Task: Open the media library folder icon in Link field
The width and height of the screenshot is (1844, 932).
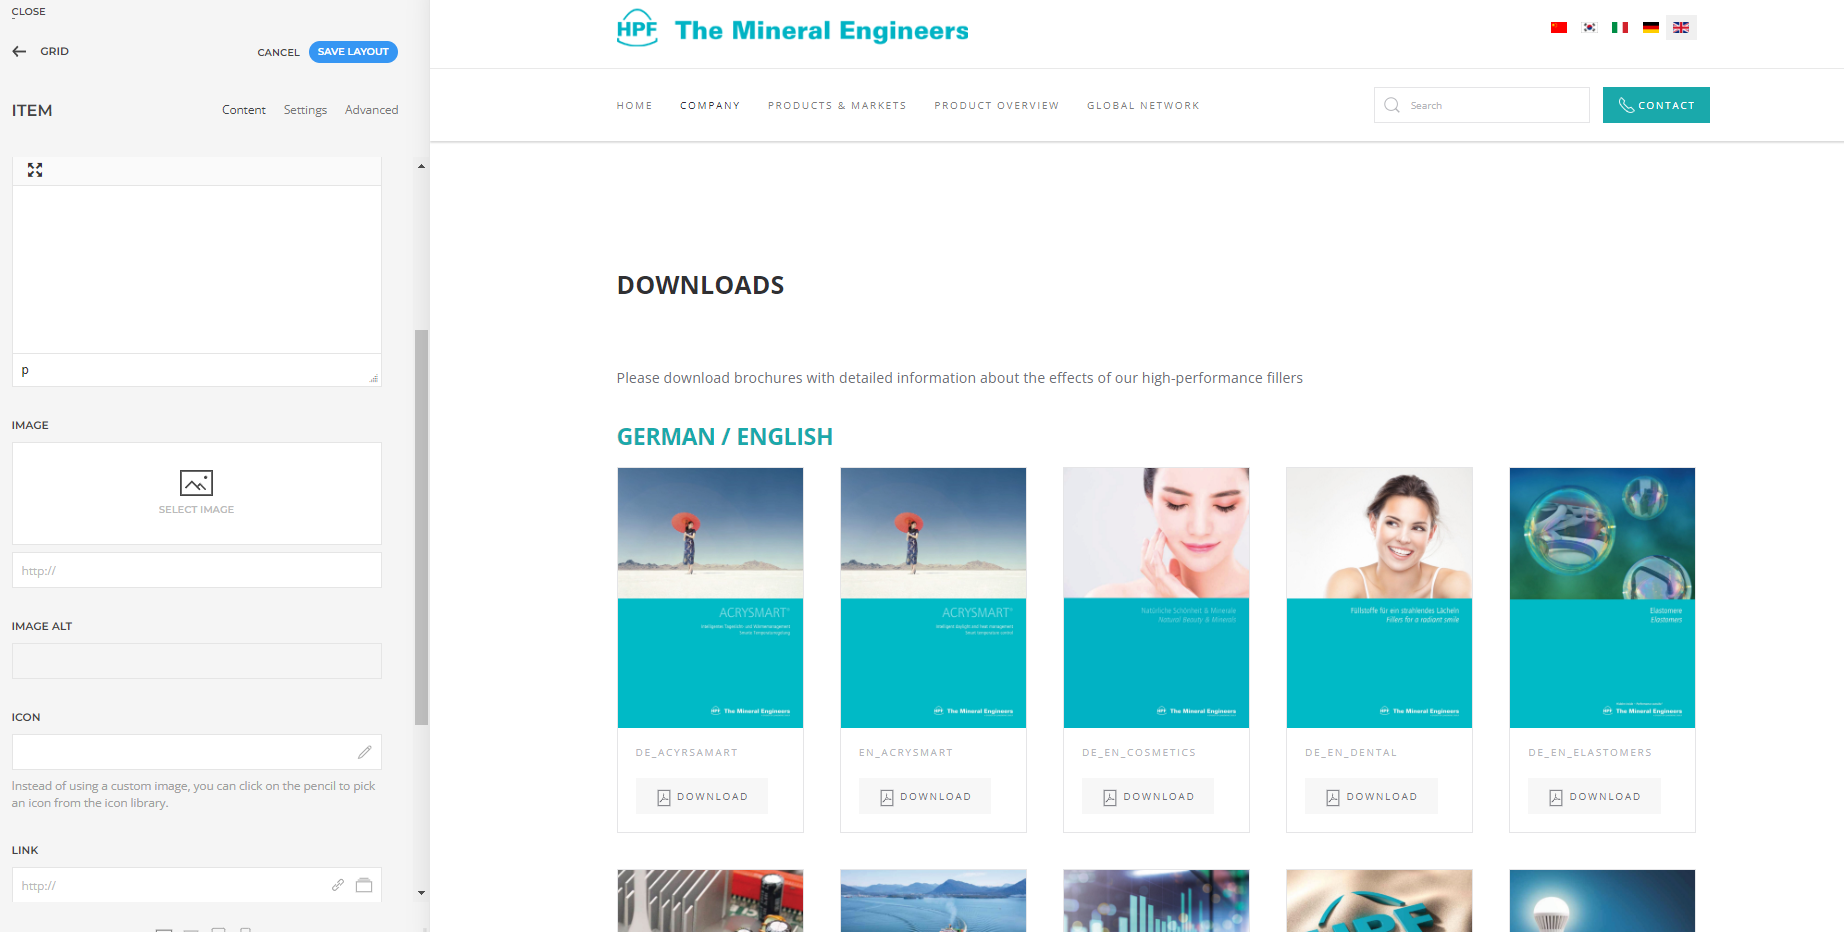Action: coord(364,885)
